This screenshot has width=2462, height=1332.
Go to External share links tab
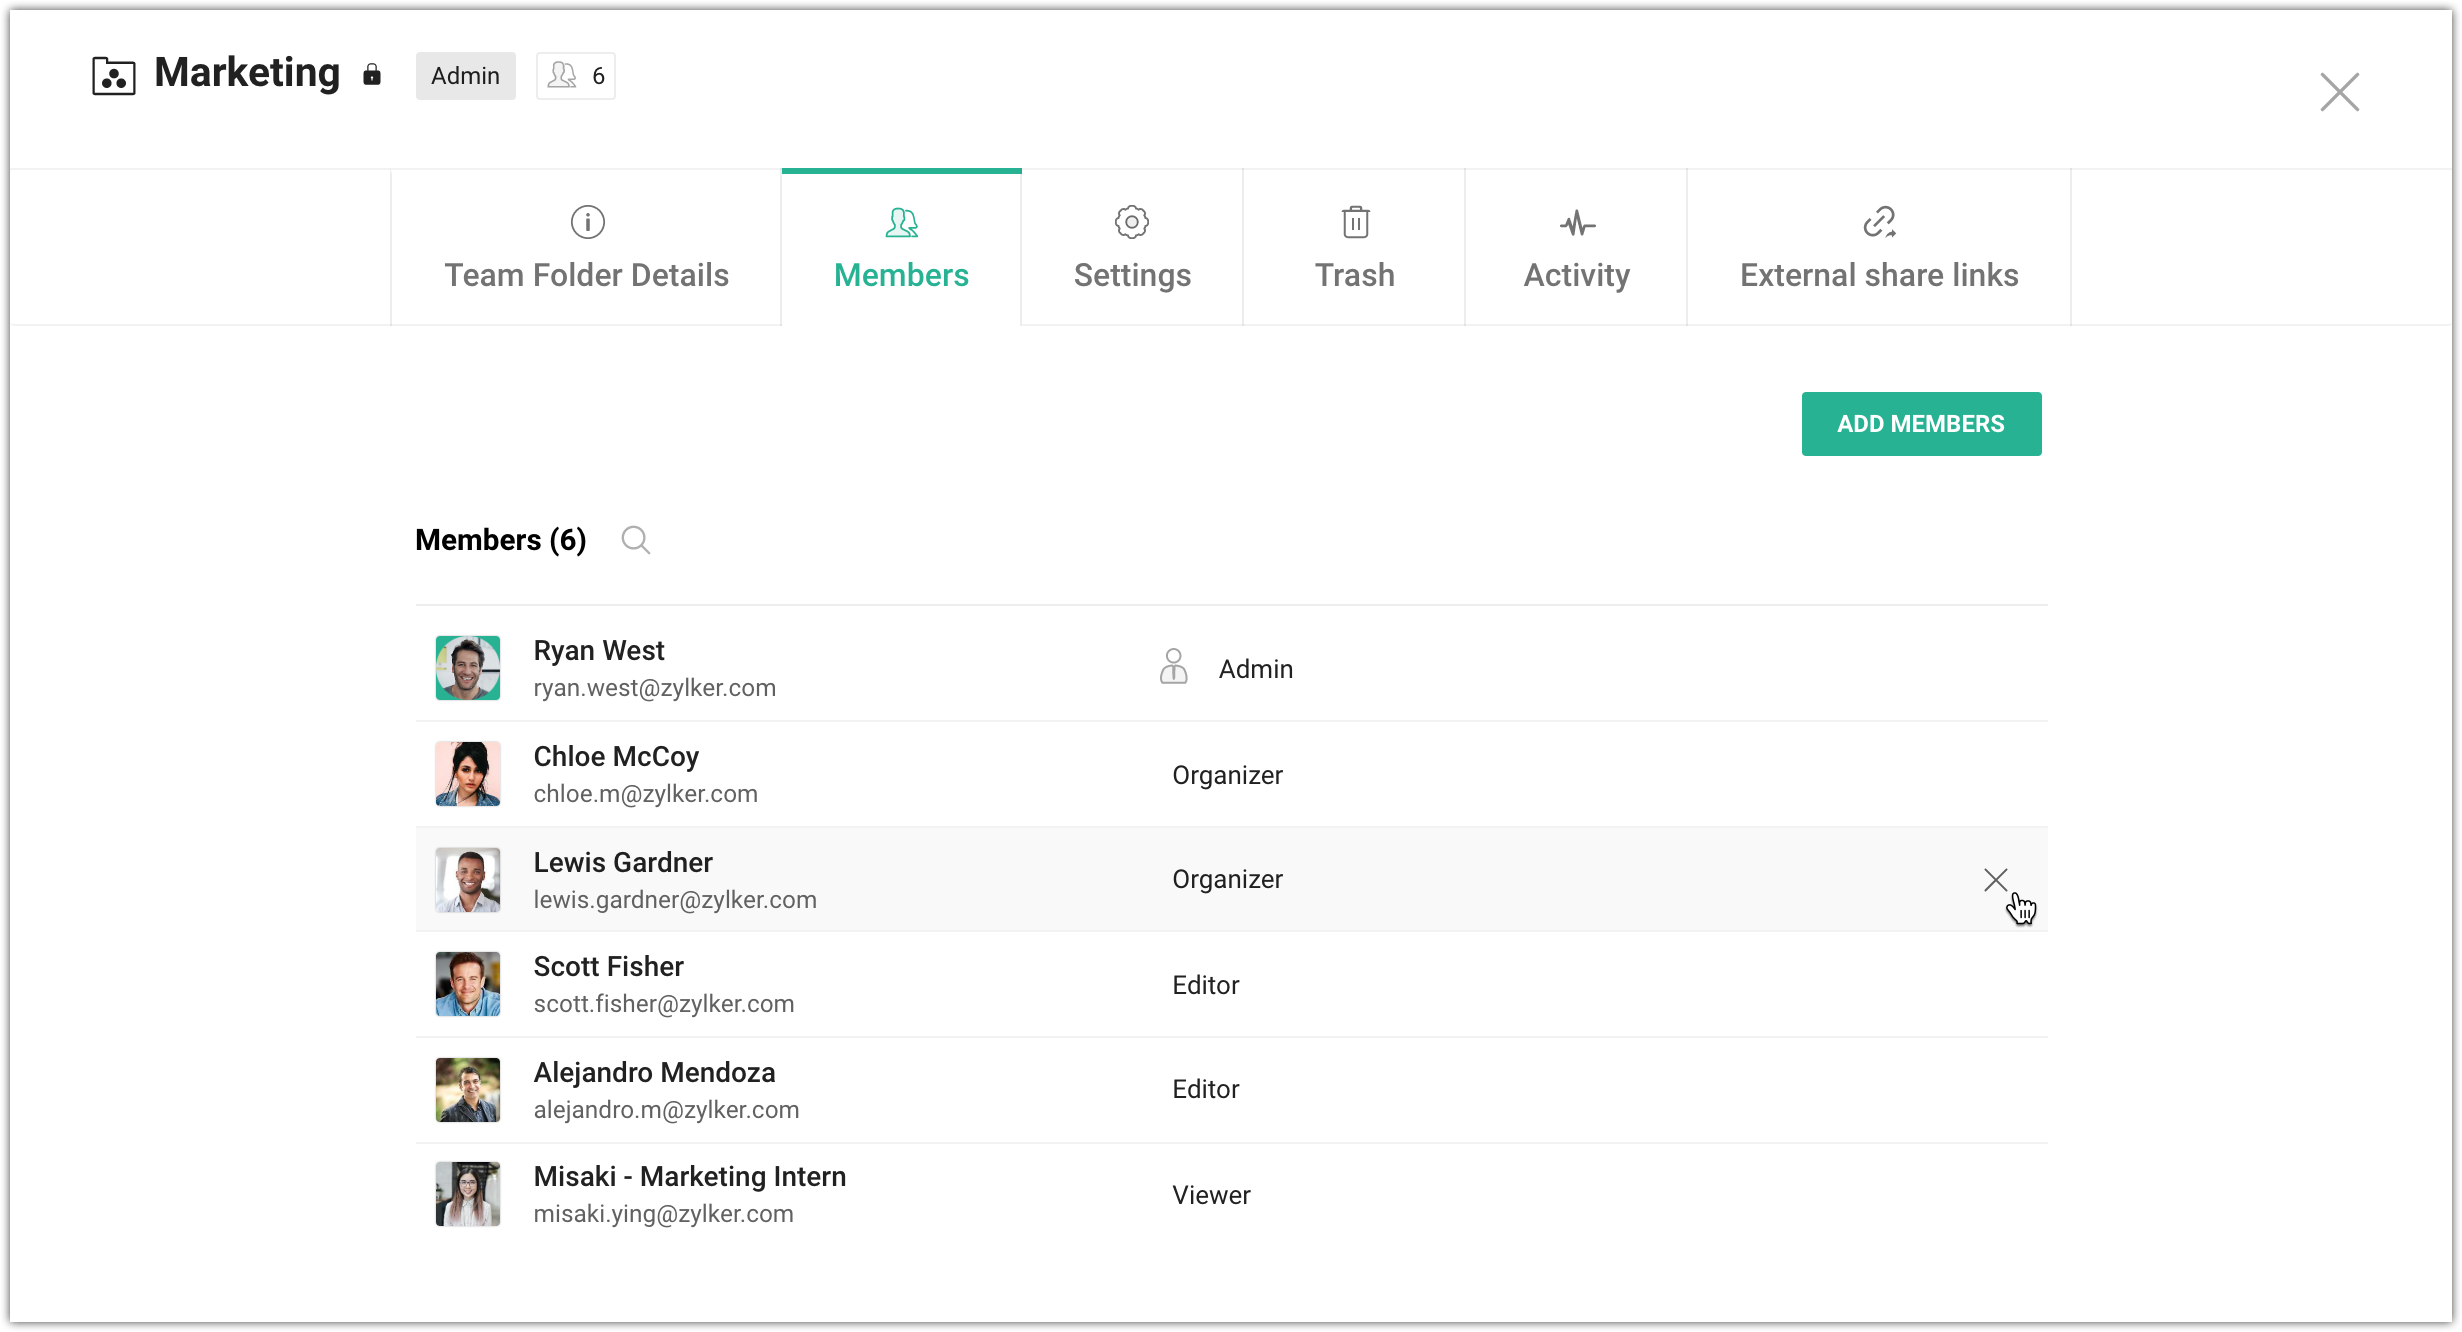pos(1878,248)
